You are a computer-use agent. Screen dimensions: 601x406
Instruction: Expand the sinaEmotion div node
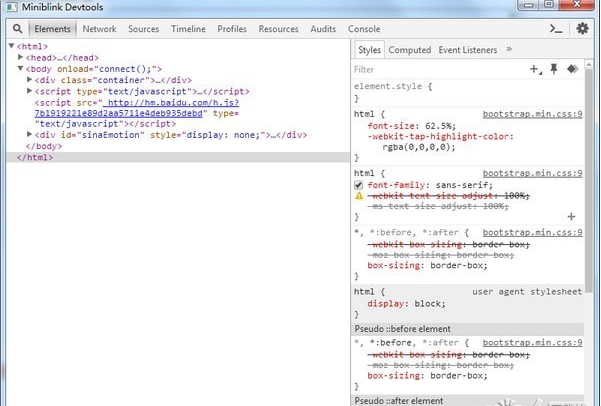tap(29, 135)
